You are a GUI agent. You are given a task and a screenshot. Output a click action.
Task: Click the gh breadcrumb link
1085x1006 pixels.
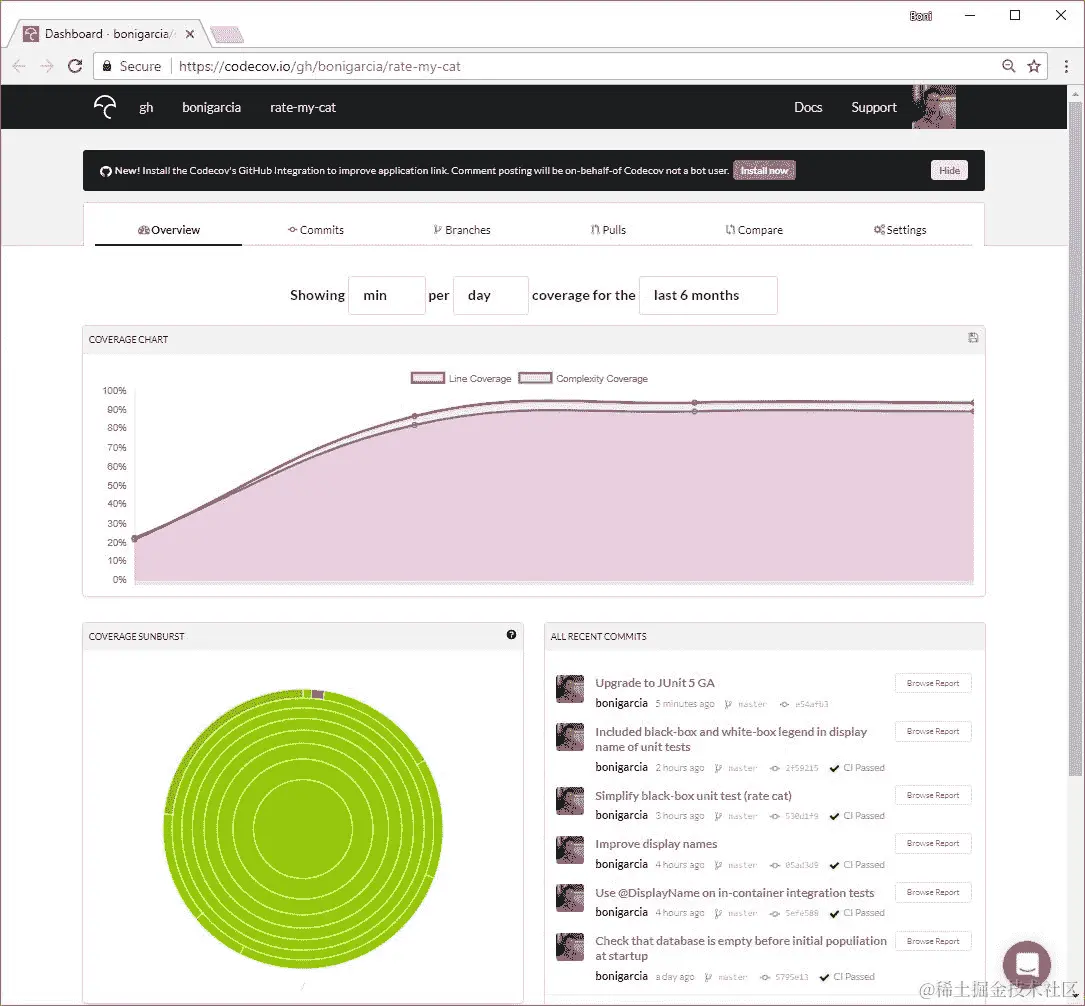(146, 107)
